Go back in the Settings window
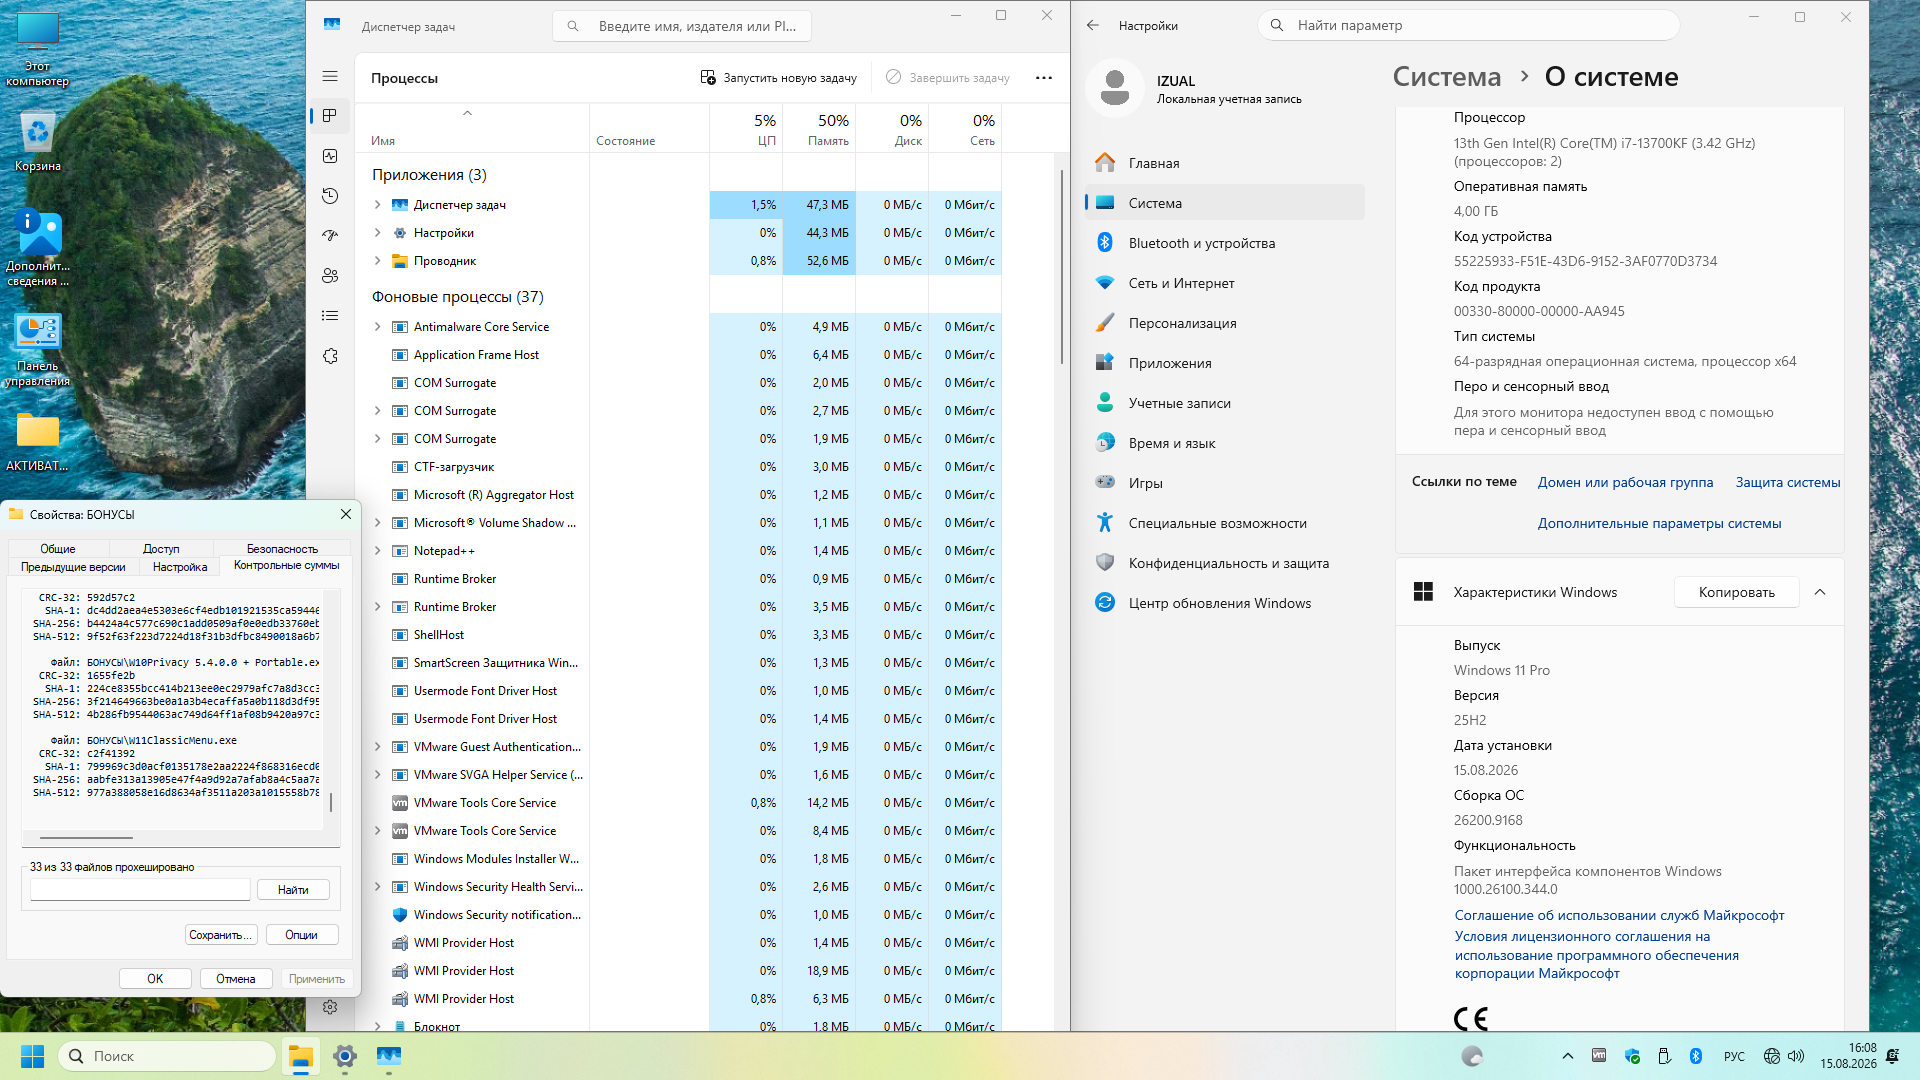 (1093, 26)
